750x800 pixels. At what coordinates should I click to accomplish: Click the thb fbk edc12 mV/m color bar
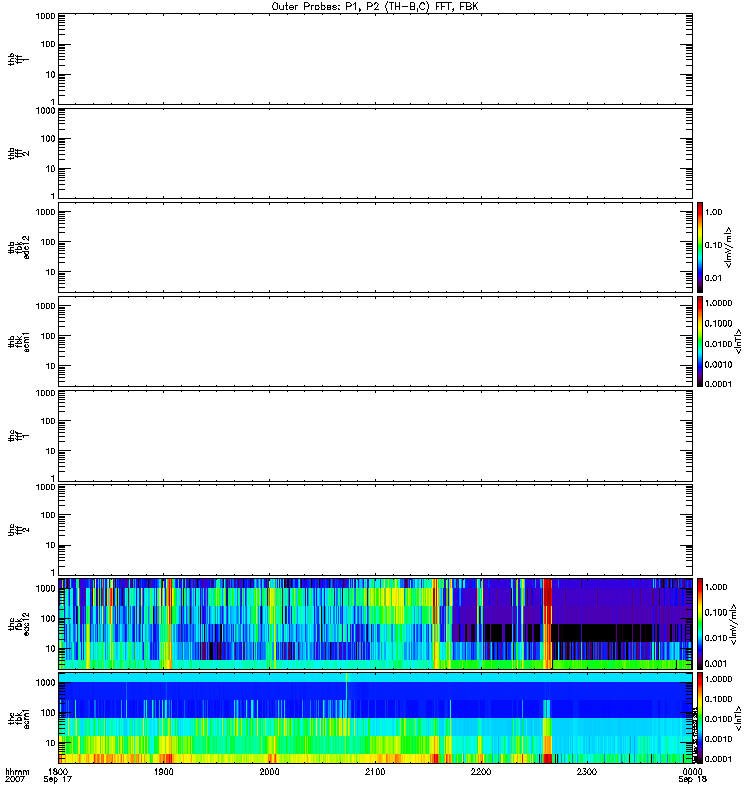pos(700,247)
